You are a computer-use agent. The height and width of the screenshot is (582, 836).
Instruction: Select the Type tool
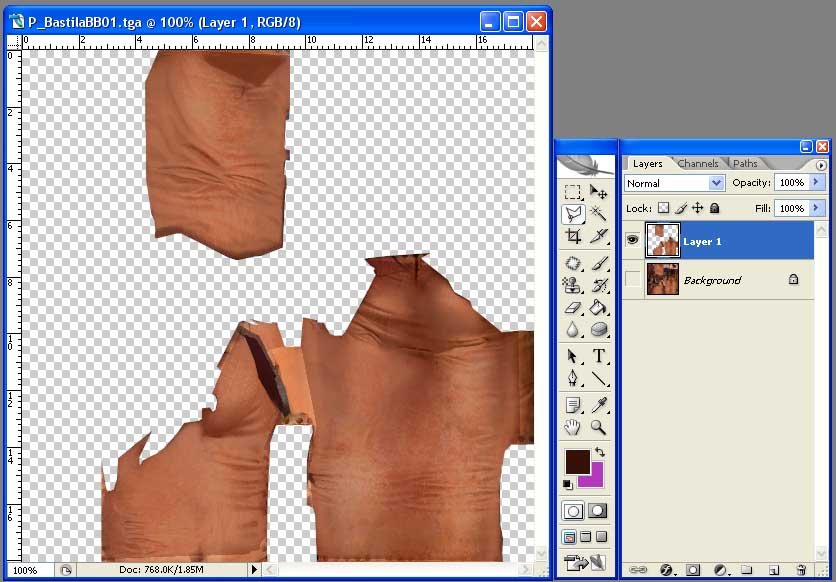(599, 356)
